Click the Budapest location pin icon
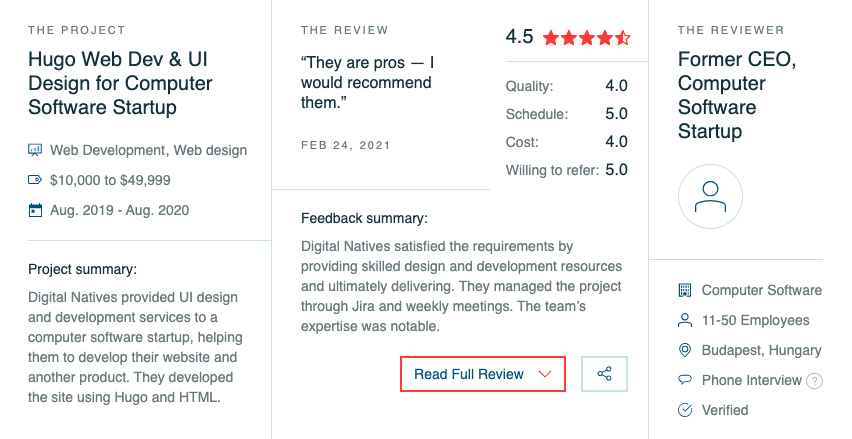The image size is (852, 439). tap(685, 350)
